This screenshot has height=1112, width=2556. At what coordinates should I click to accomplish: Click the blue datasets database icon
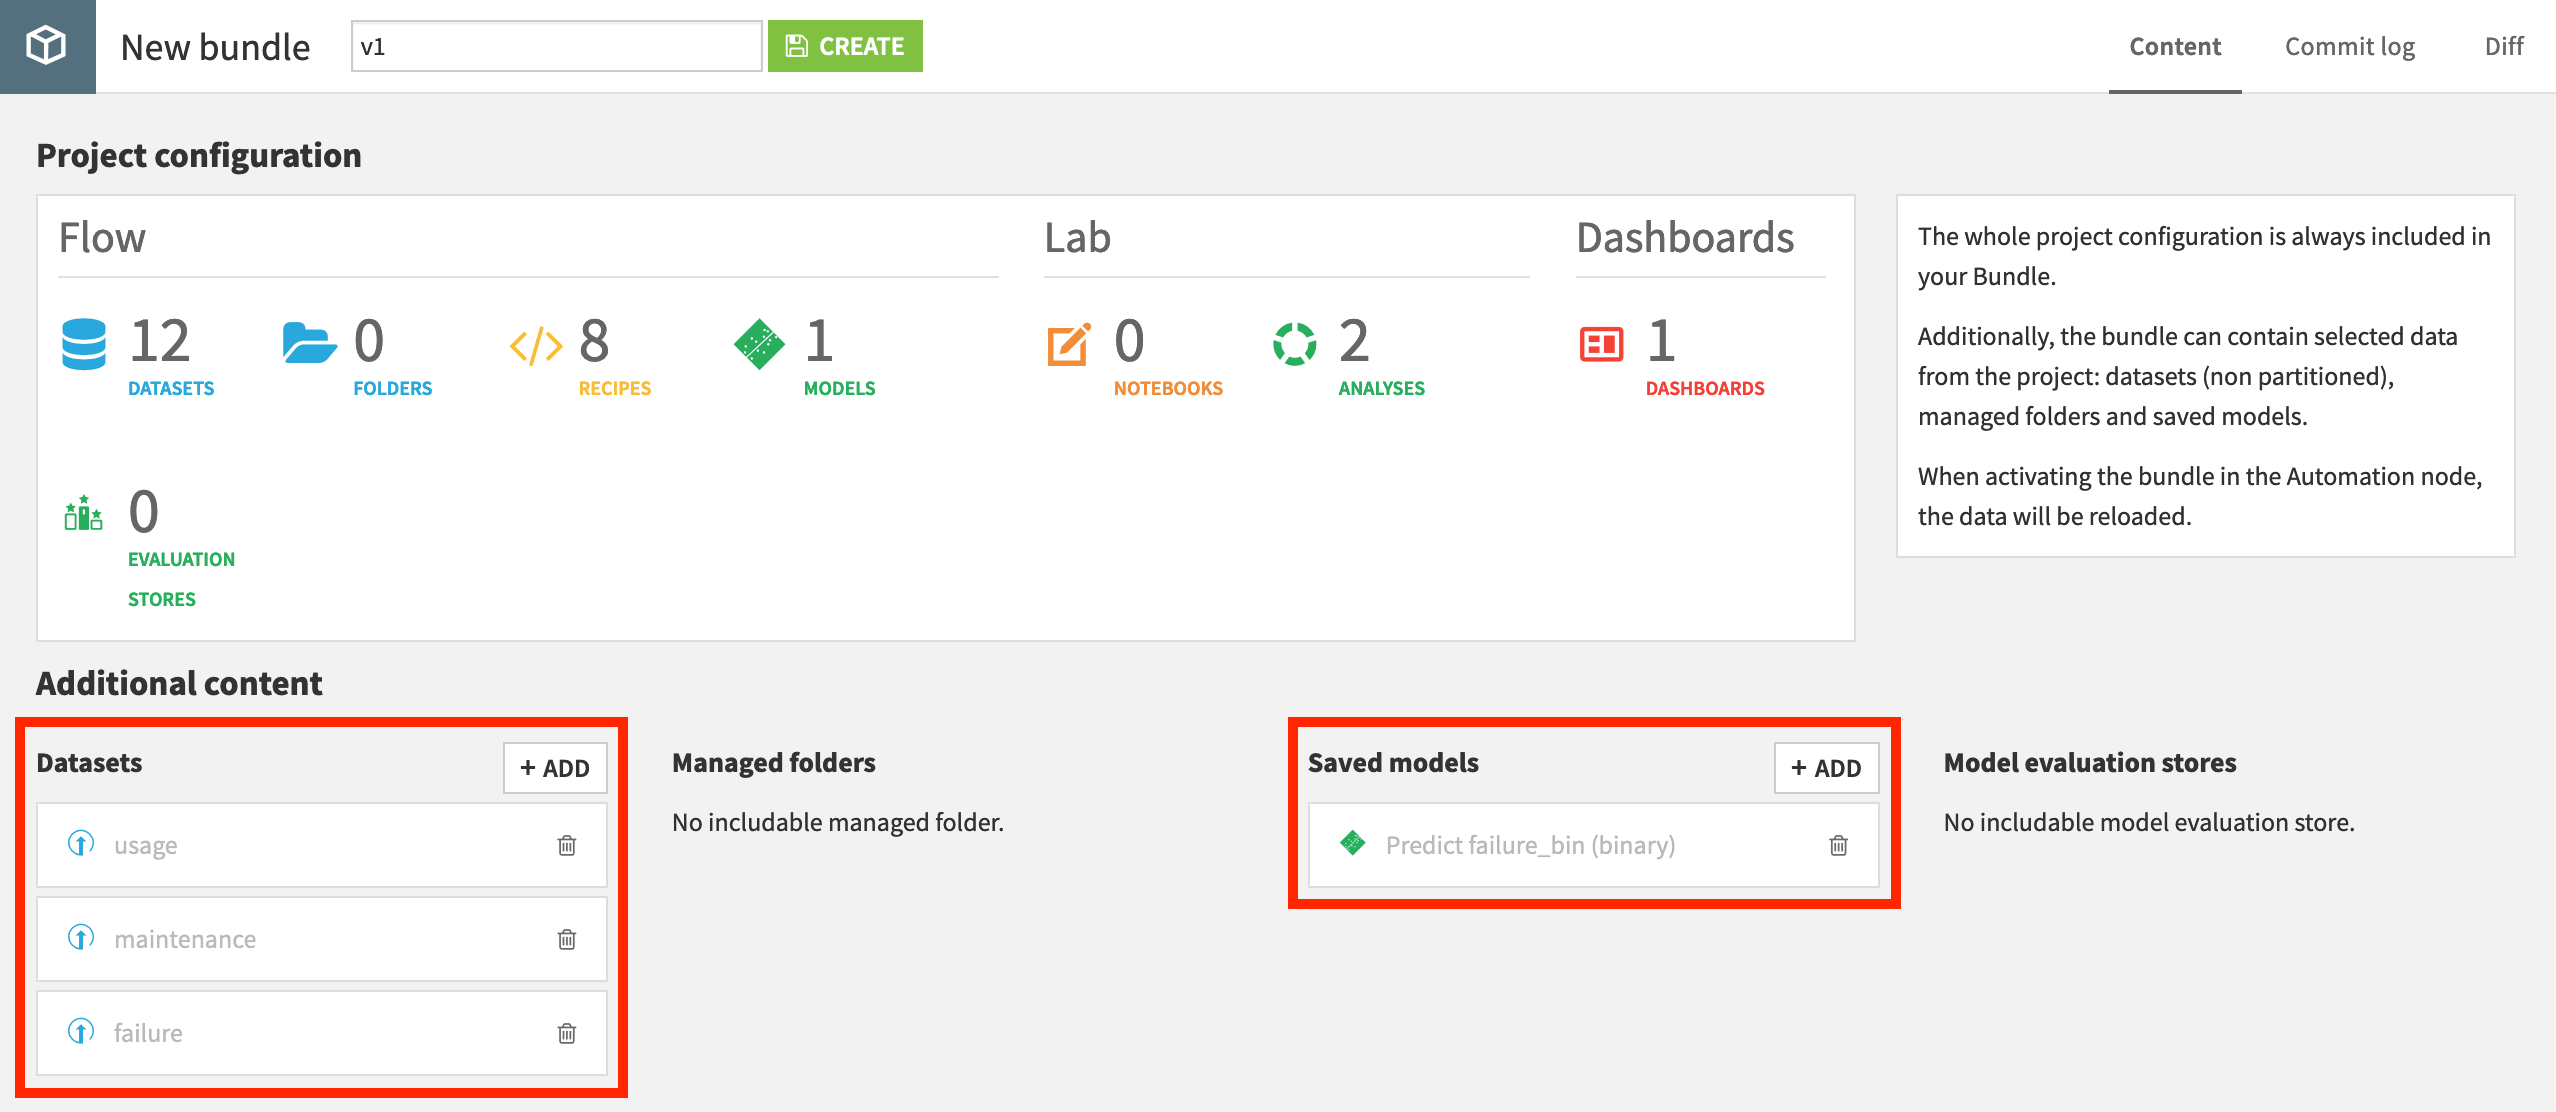[84, 344]
